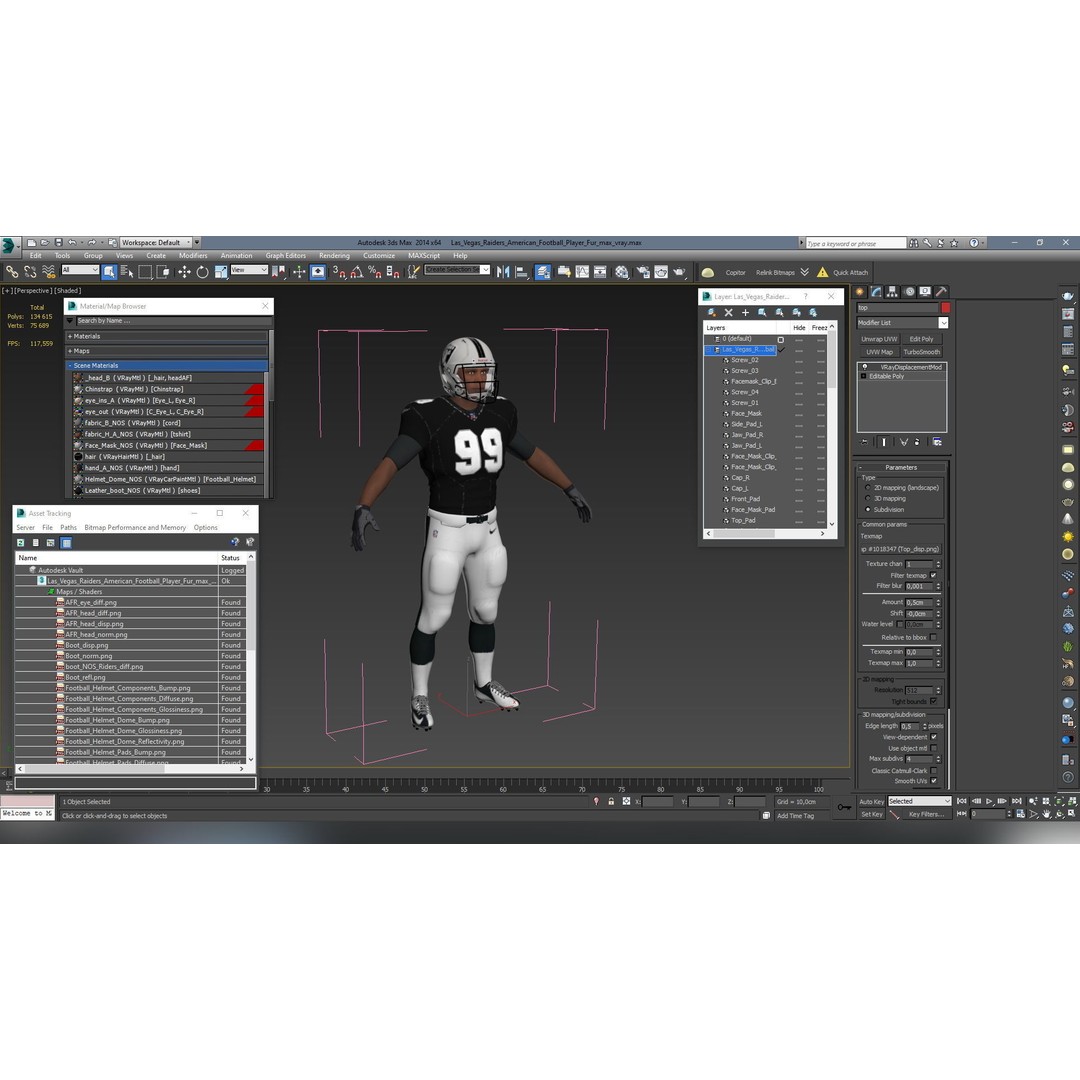
Task: Click the Zoom Extents All icon
Action: 1072,801
